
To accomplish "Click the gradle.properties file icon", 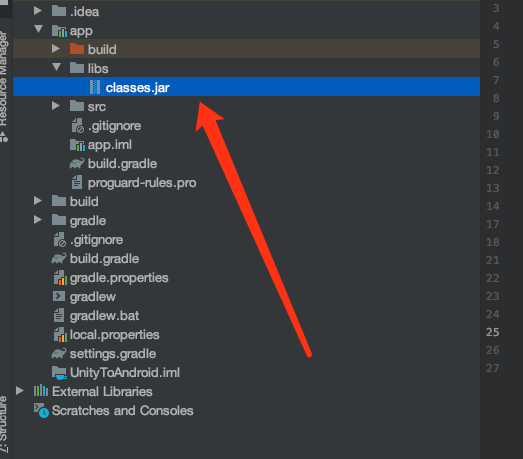I will point(60,278).
